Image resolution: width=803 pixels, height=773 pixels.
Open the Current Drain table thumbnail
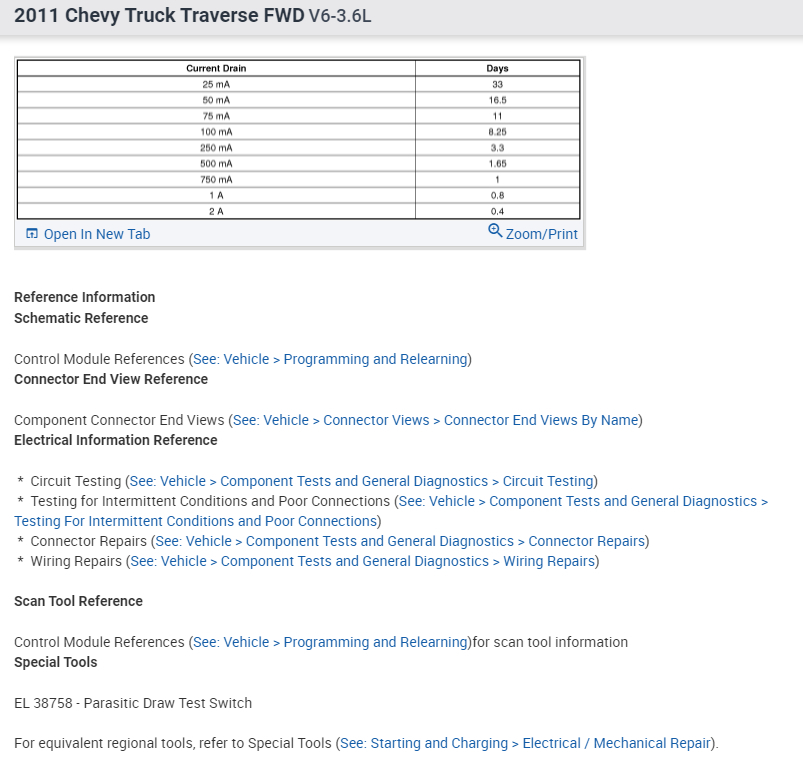tap(299, 139)
